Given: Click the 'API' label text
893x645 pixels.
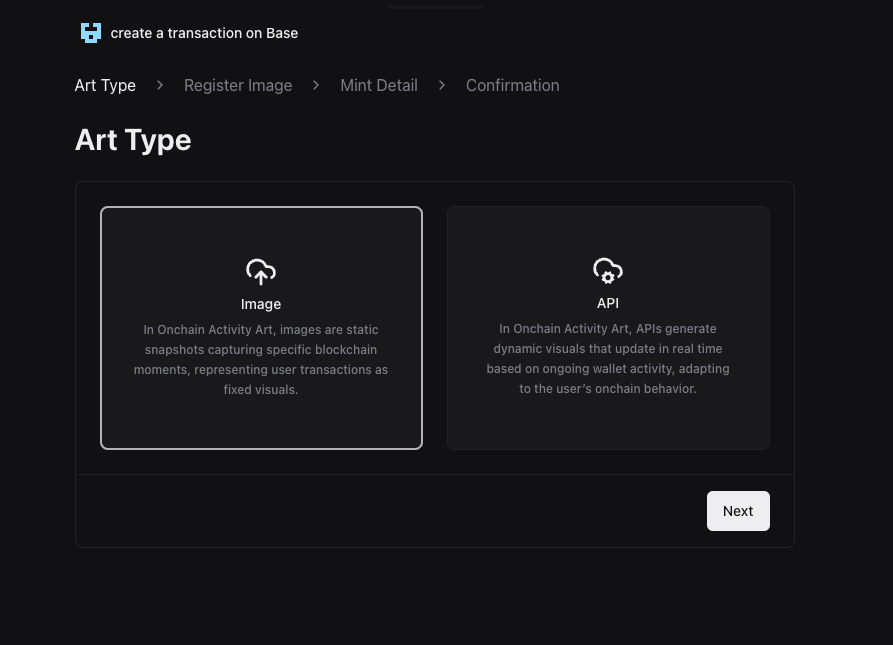Looking at the screenshot, I should (x=608, y=303).
